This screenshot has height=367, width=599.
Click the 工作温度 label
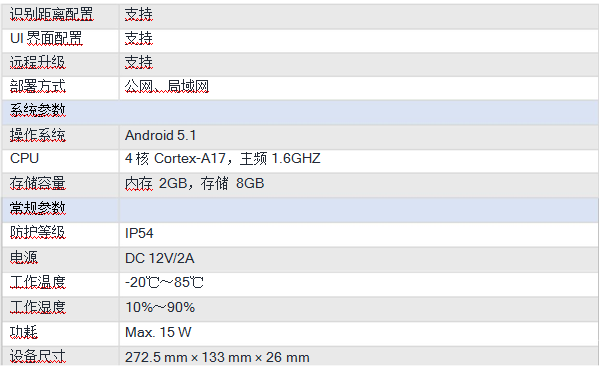pyautogui.click(x=37, y=282)
